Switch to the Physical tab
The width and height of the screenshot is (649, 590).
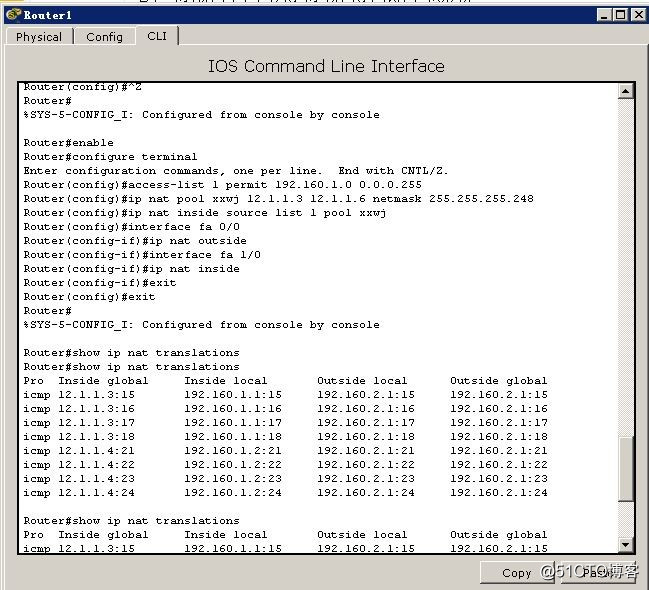click(39, 36)
